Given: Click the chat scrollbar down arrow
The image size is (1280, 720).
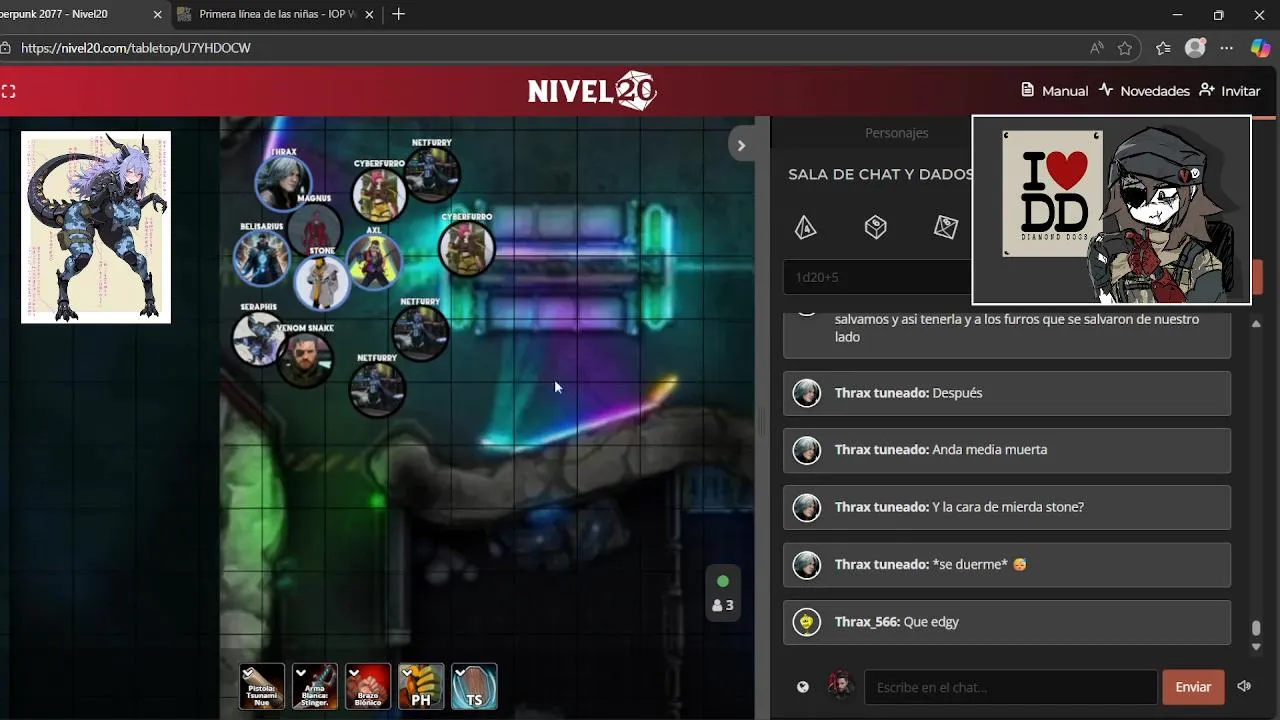Looking at the screenshot, I should point(1256,647).
